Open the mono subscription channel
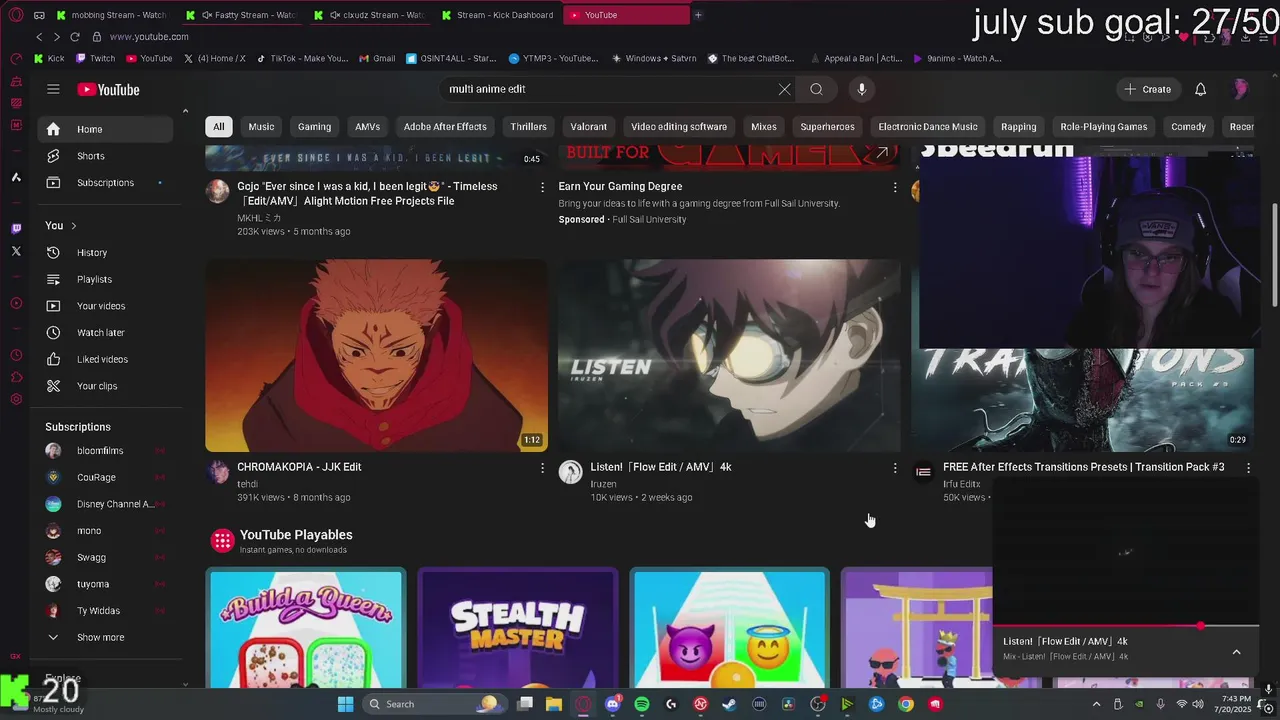1280x720 pixels. coord(105,531)
